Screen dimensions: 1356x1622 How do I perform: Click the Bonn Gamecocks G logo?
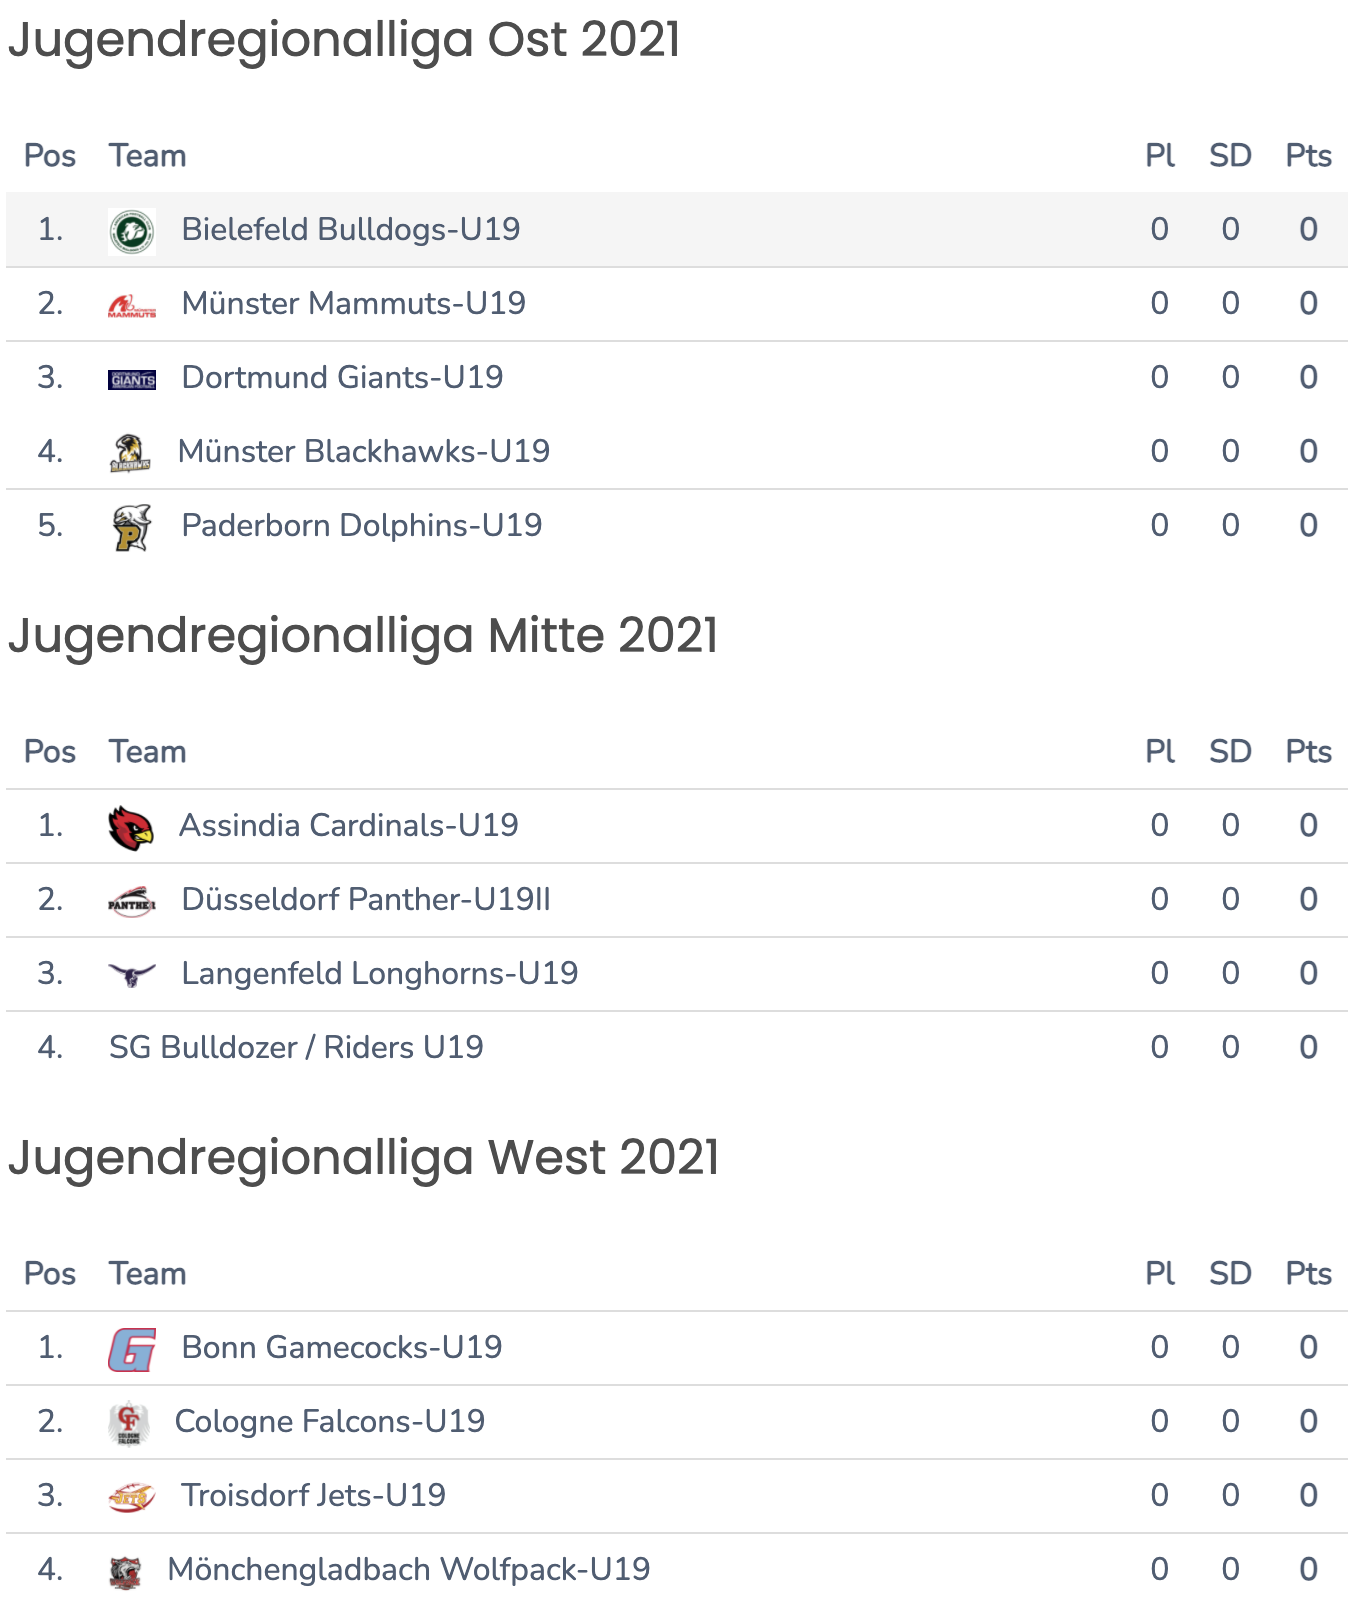[132, 1349]
